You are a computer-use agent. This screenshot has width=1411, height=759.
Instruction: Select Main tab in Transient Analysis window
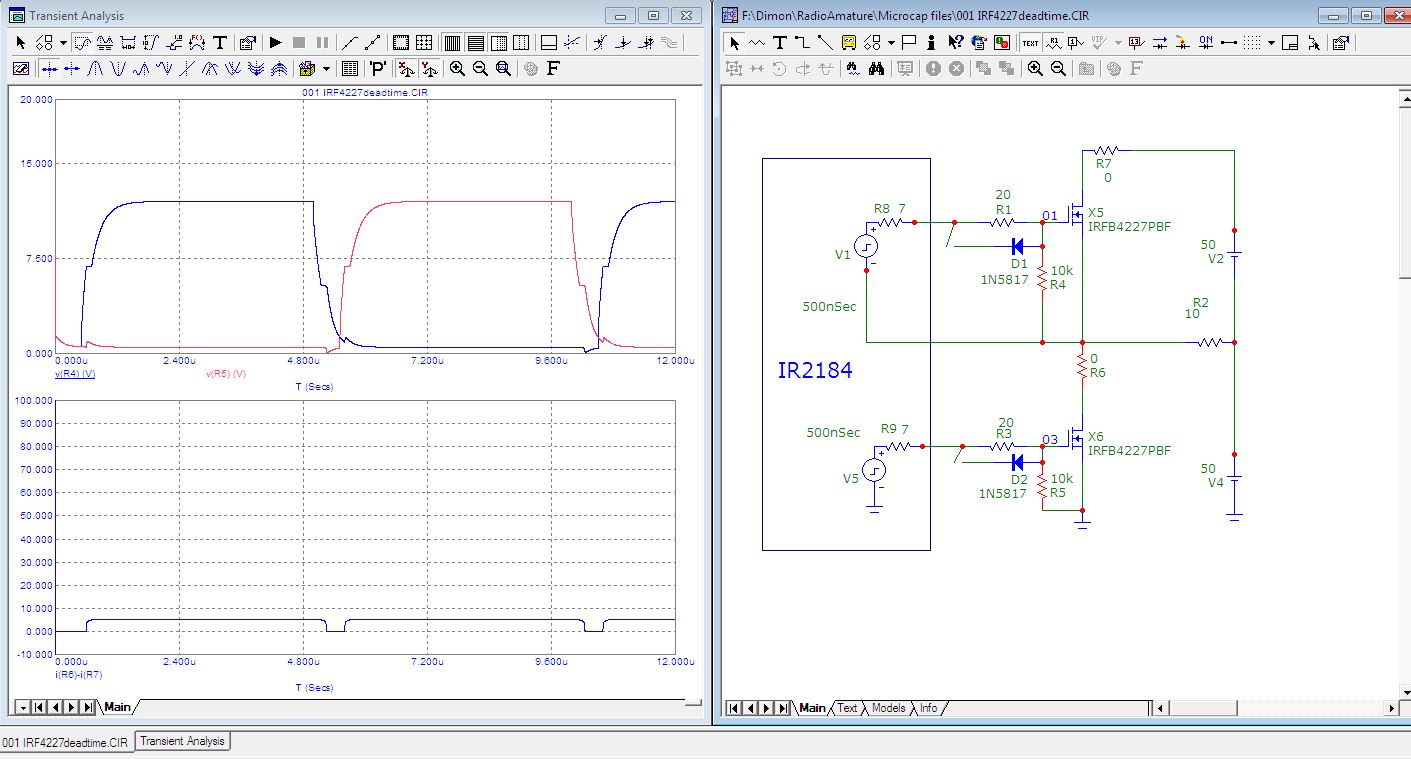117,707
